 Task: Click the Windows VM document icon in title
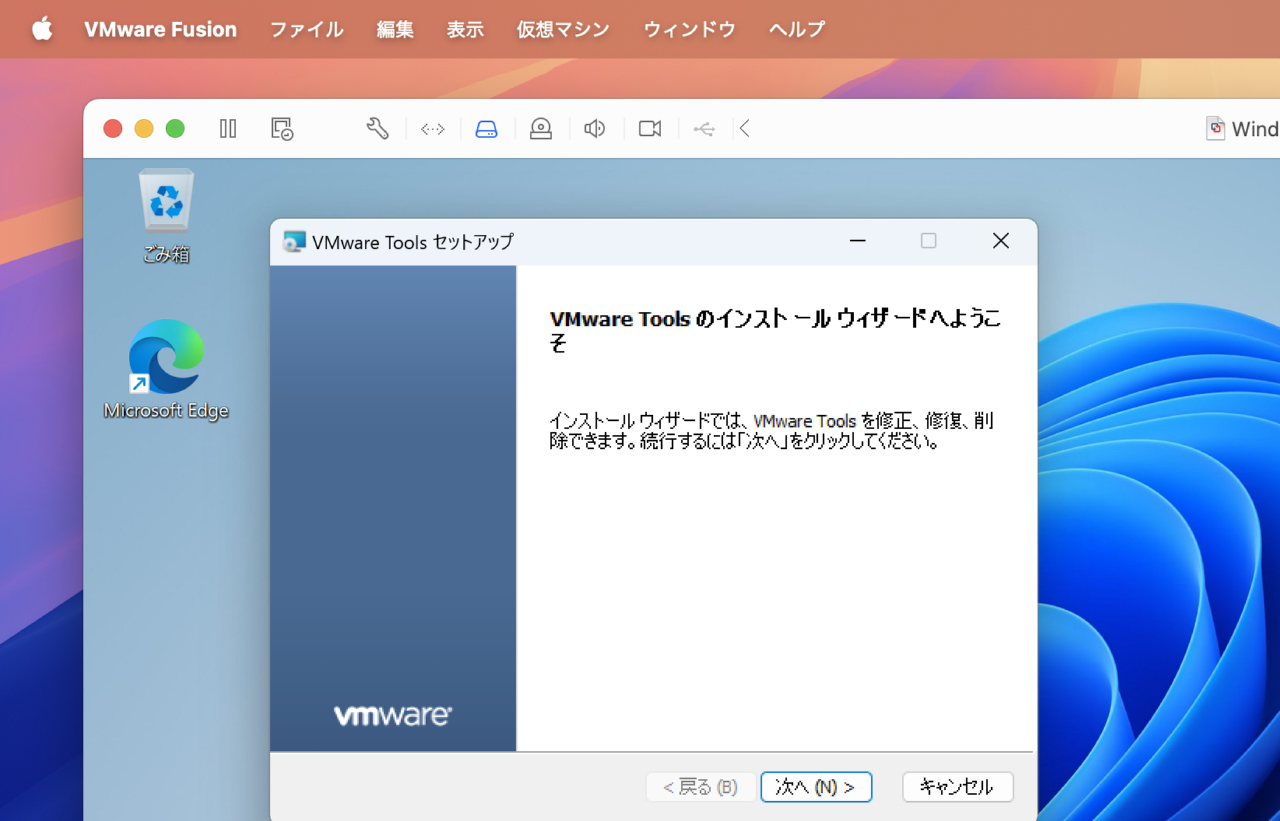pyautogui.click(x=1215, y=128)
